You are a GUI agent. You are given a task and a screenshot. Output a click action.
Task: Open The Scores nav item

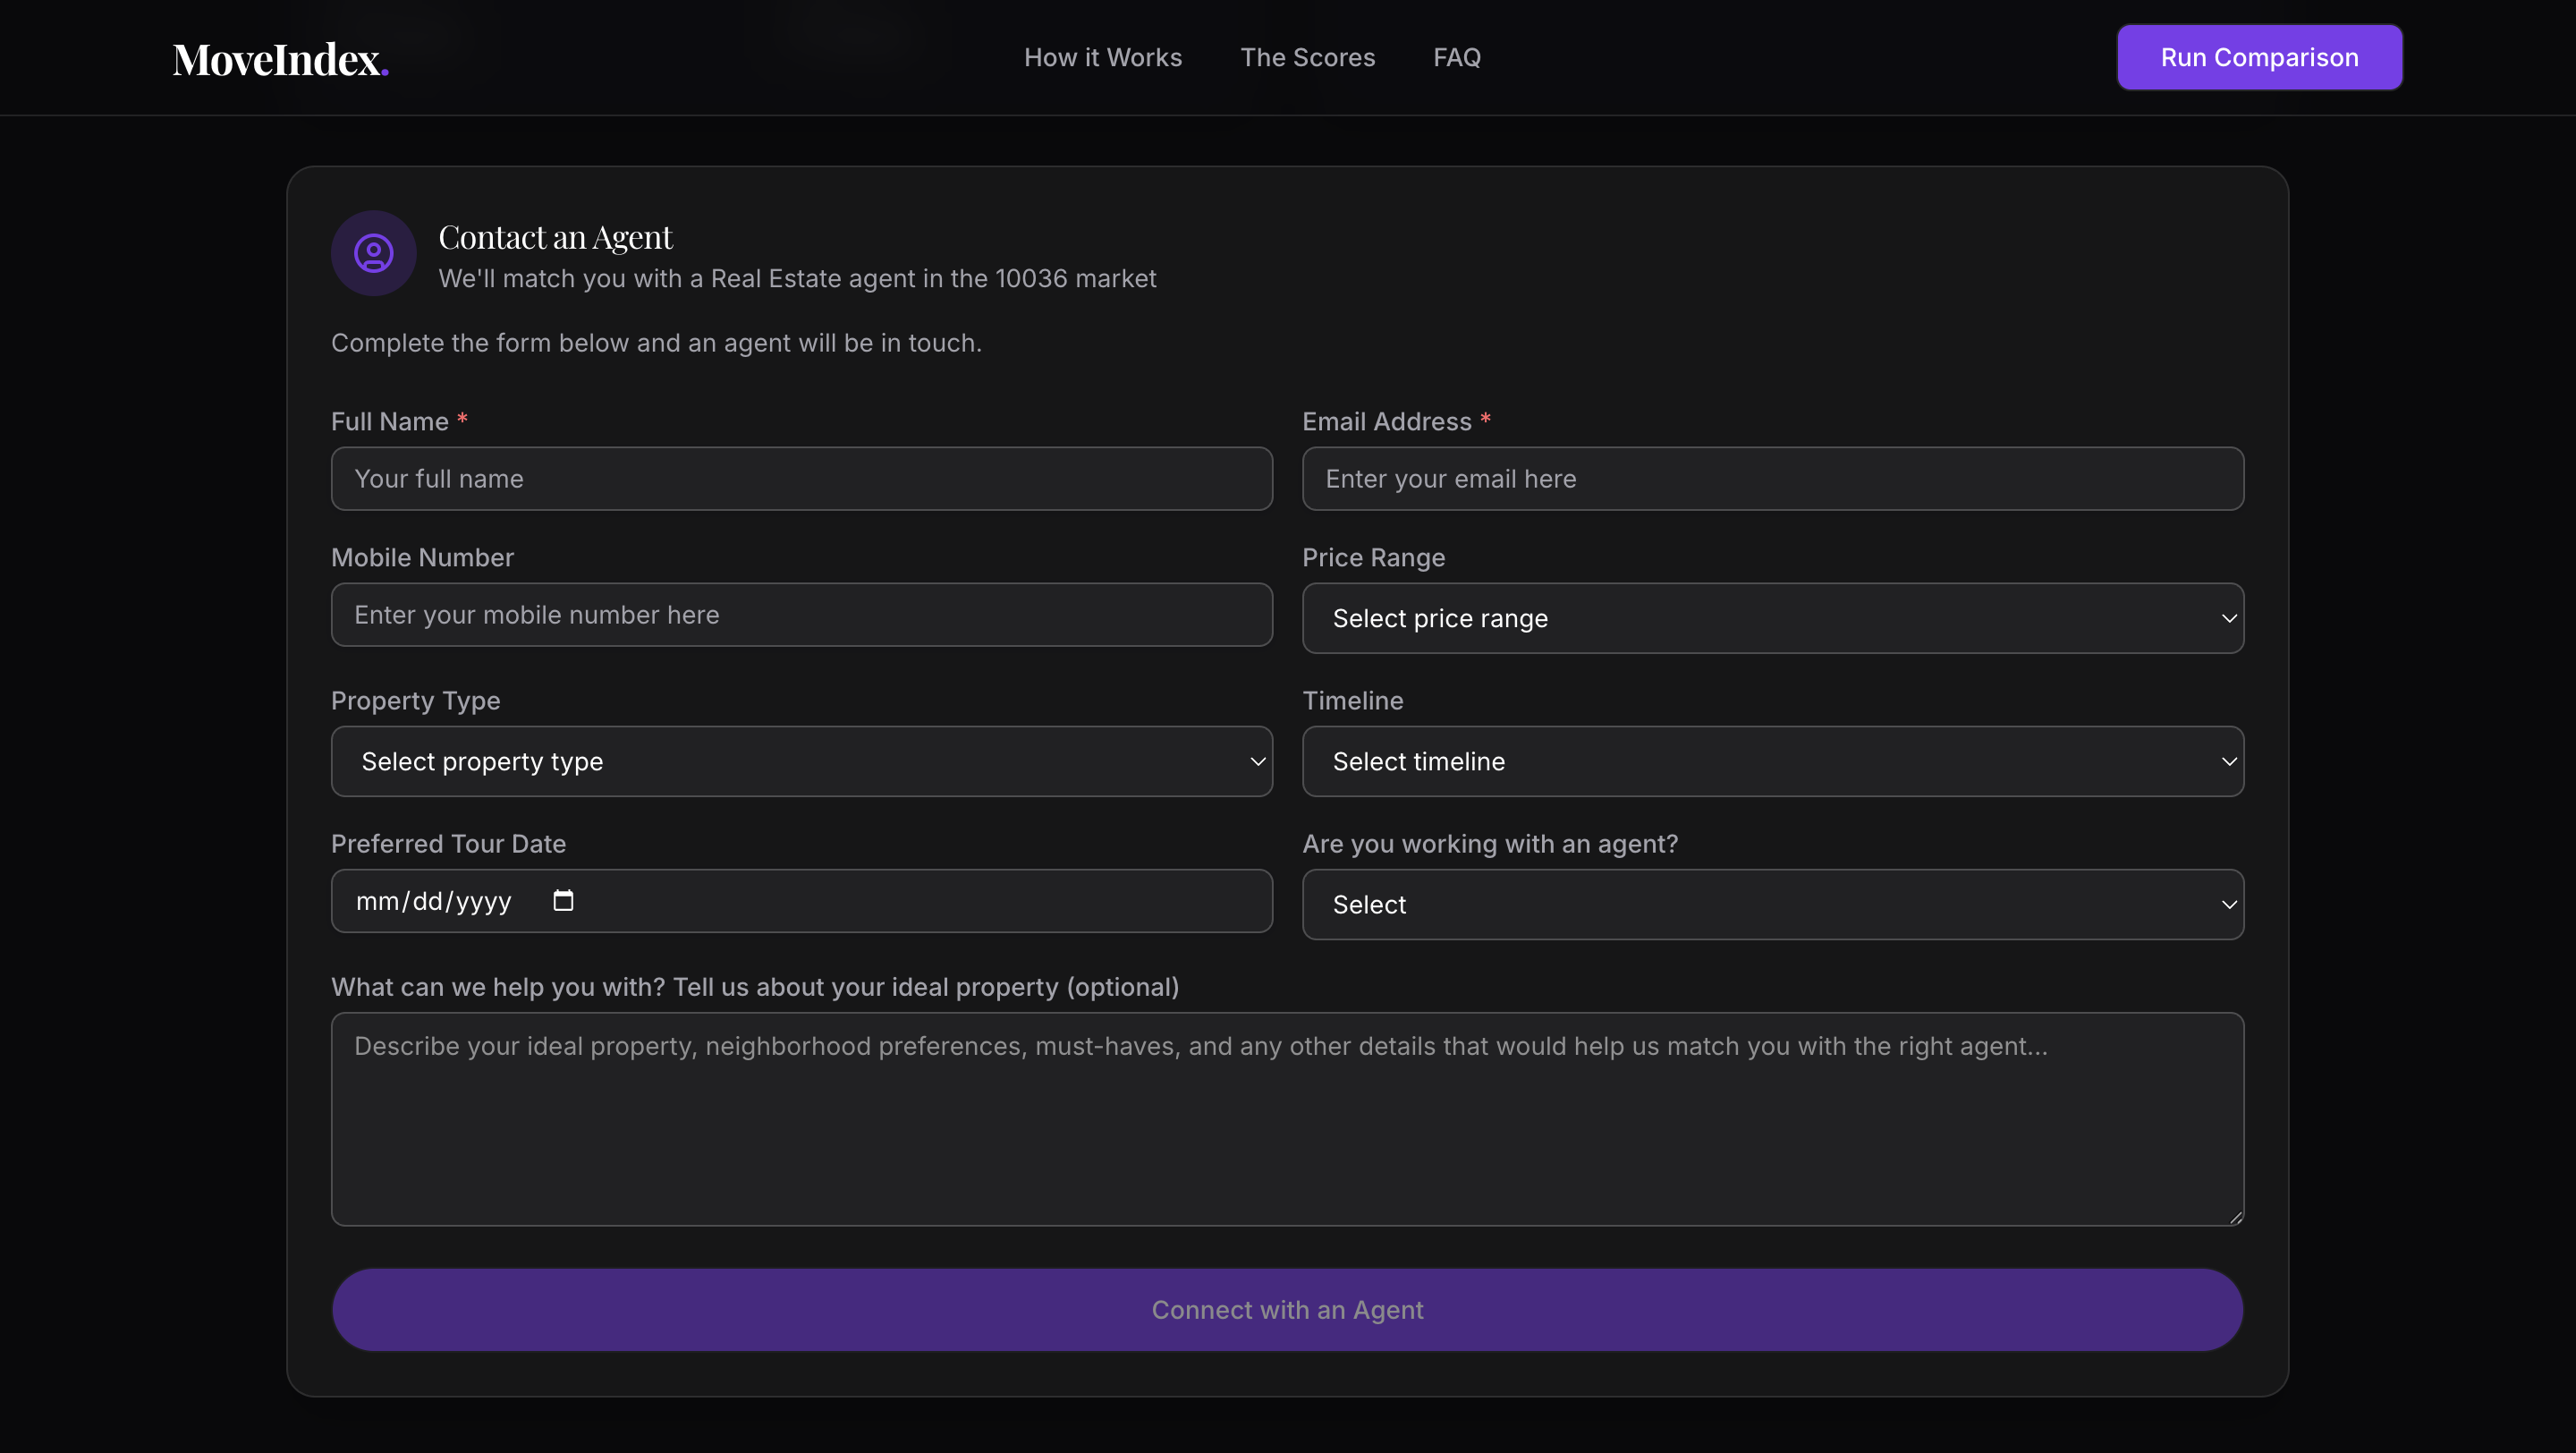point(1307,57)
